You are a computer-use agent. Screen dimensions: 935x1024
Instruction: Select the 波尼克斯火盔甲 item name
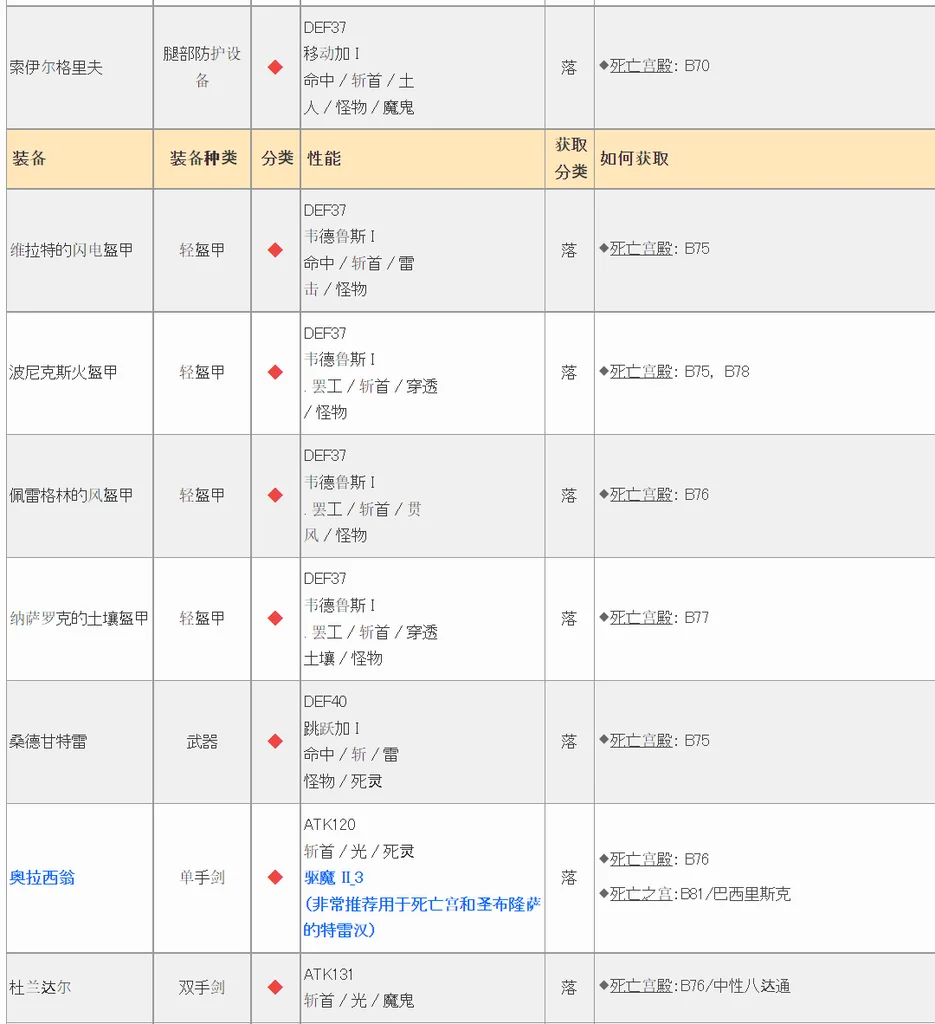point(63,372)
